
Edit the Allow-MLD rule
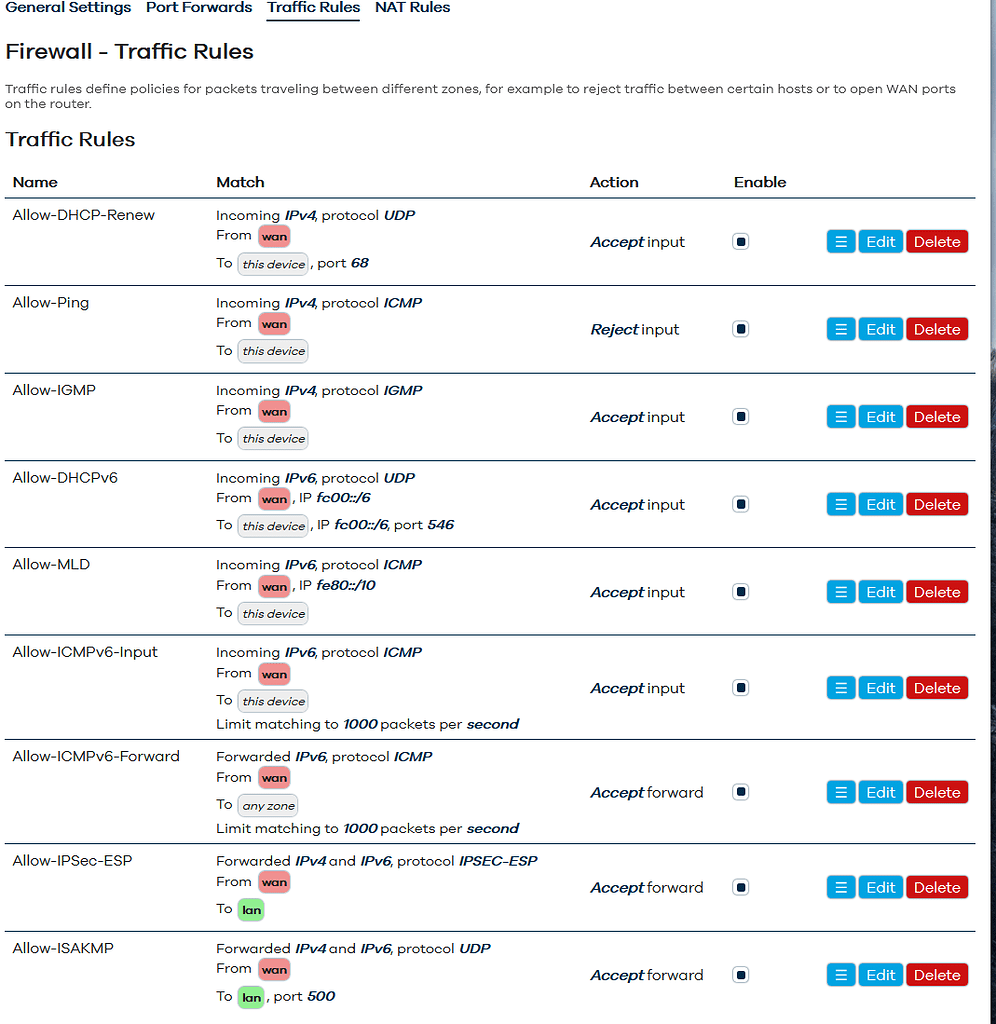click(x=880, y=591)
